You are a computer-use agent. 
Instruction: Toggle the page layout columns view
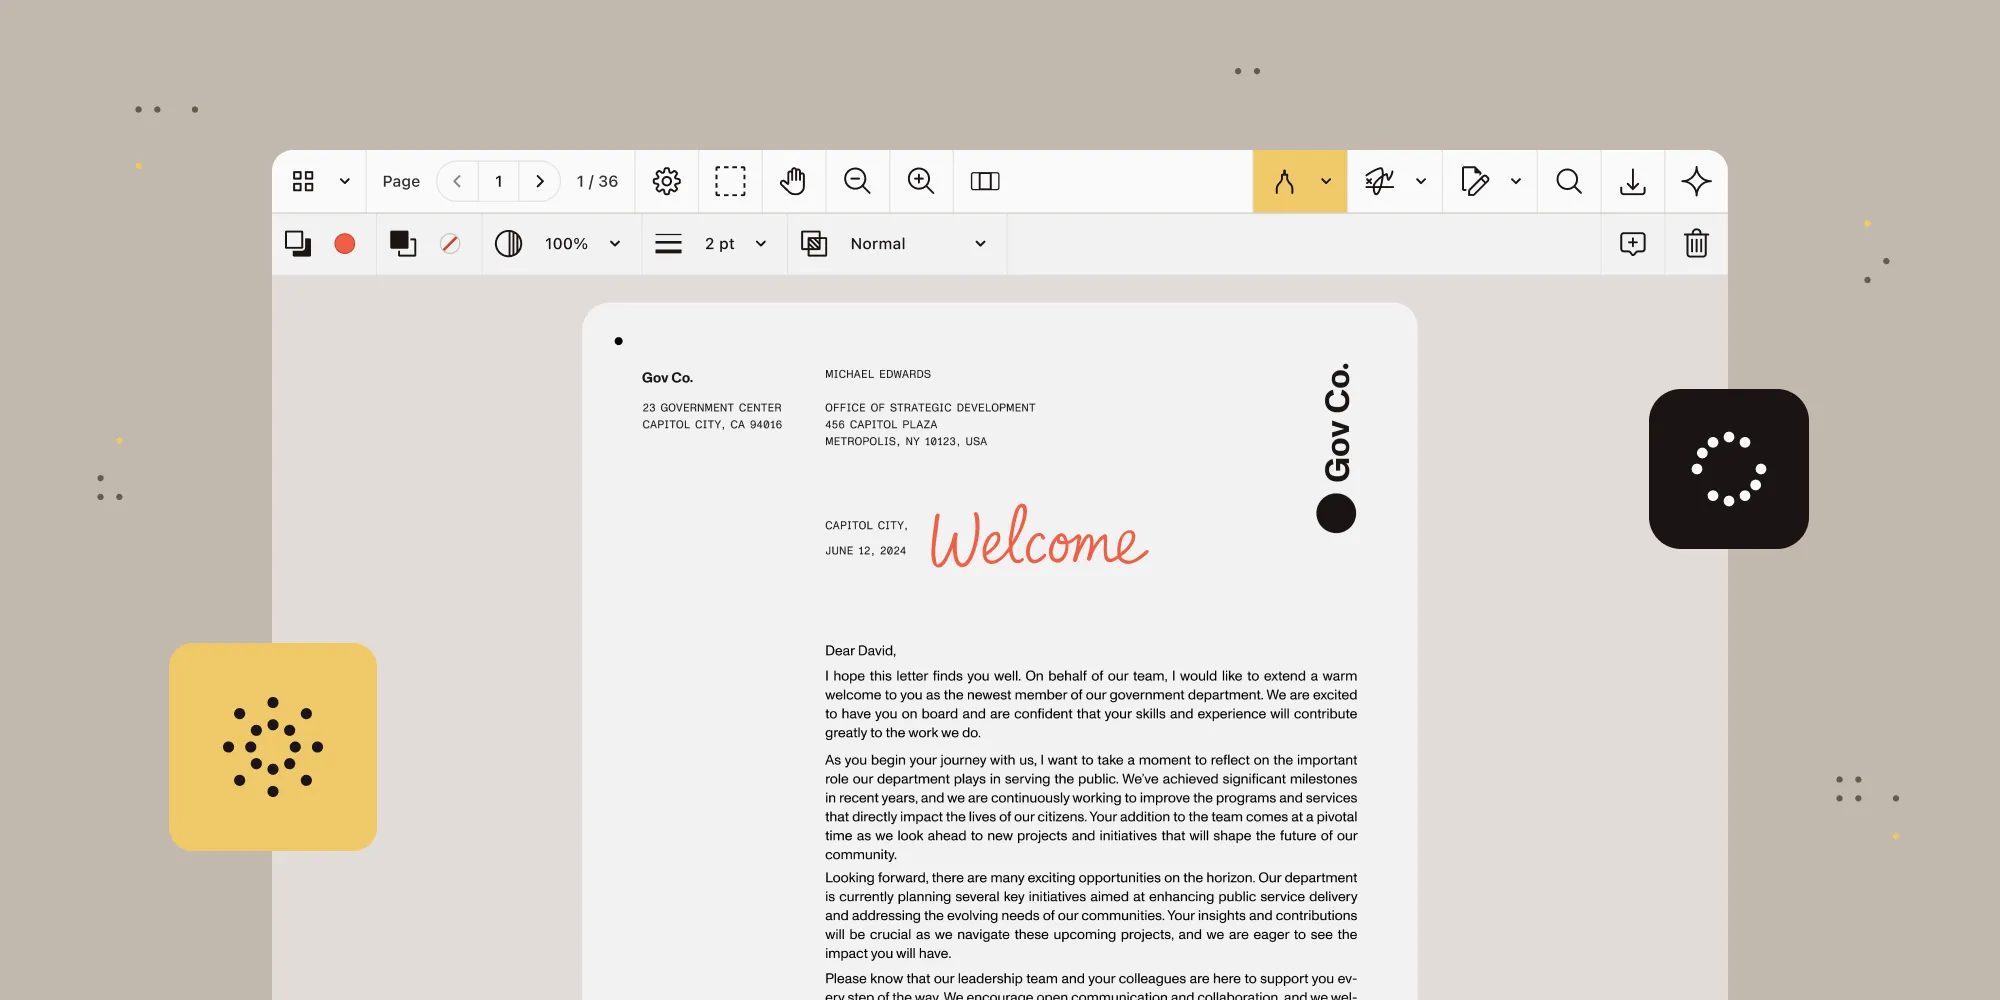tap(985, 181)
